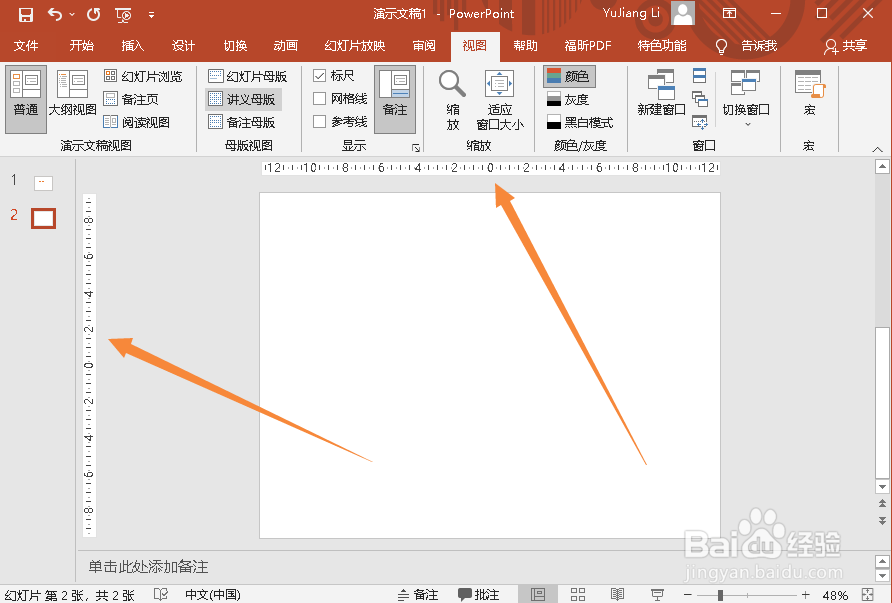Screen dimensions: 892x603
Task: Start slideshow from beginning icon
Action: click(x=123, y=15)
